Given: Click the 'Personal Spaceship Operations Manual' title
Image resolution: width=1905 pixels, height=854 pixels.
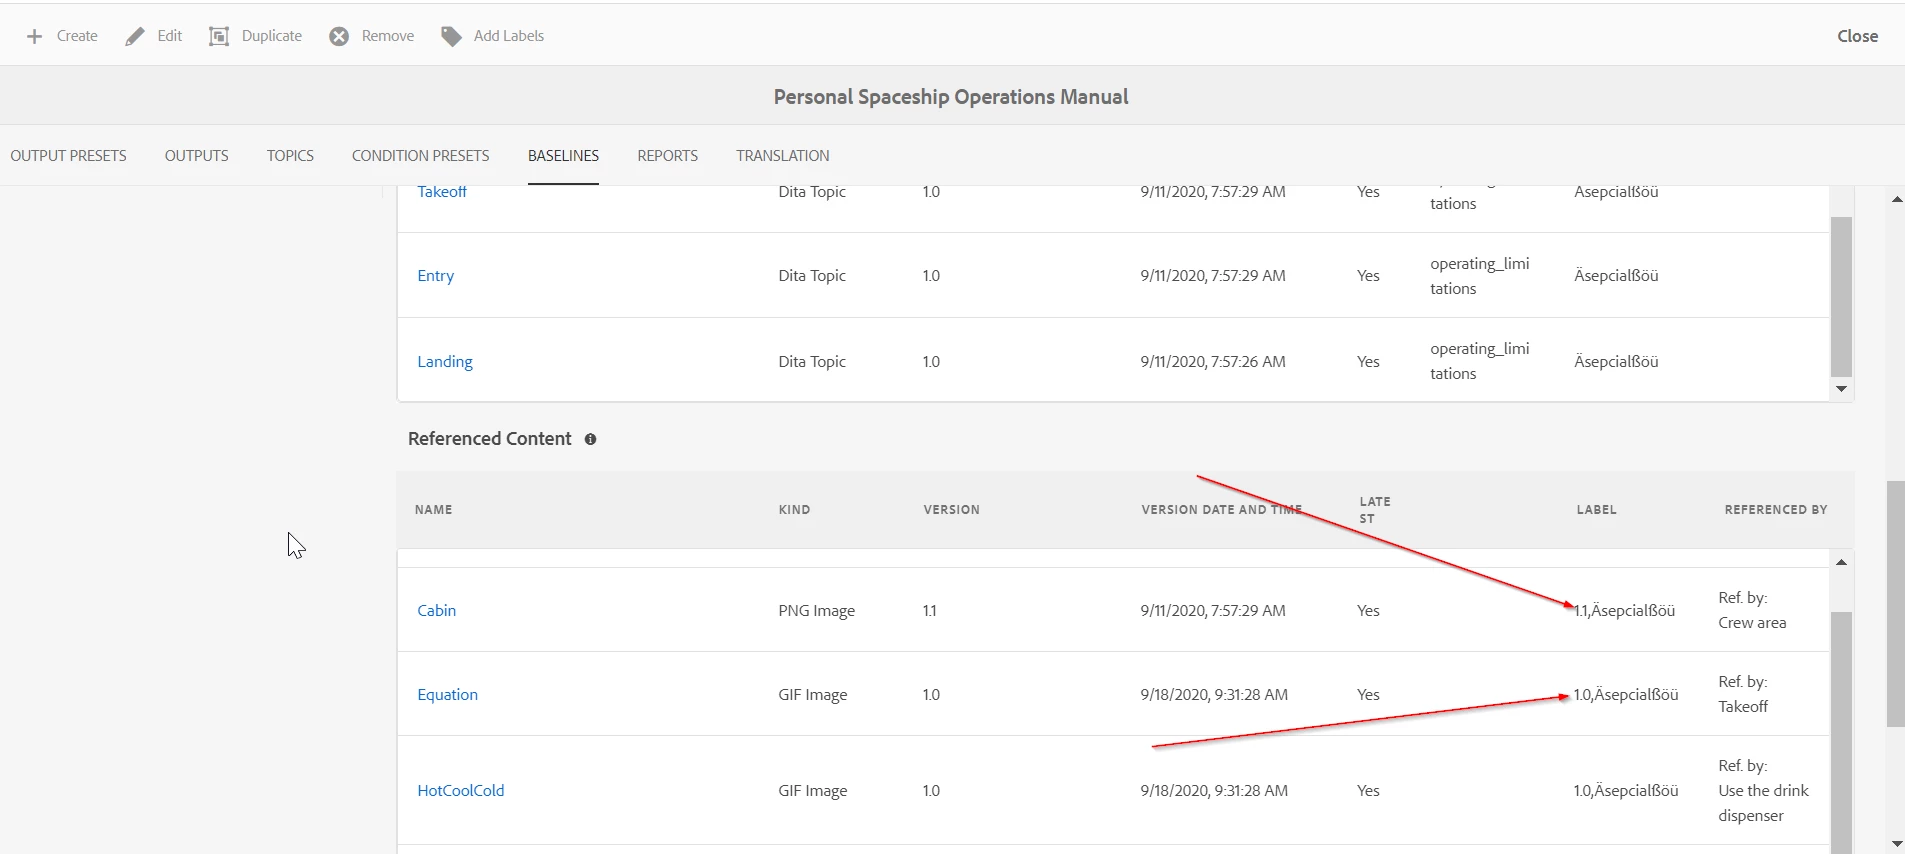Looking at the screenshot, I should coord(951,97).
